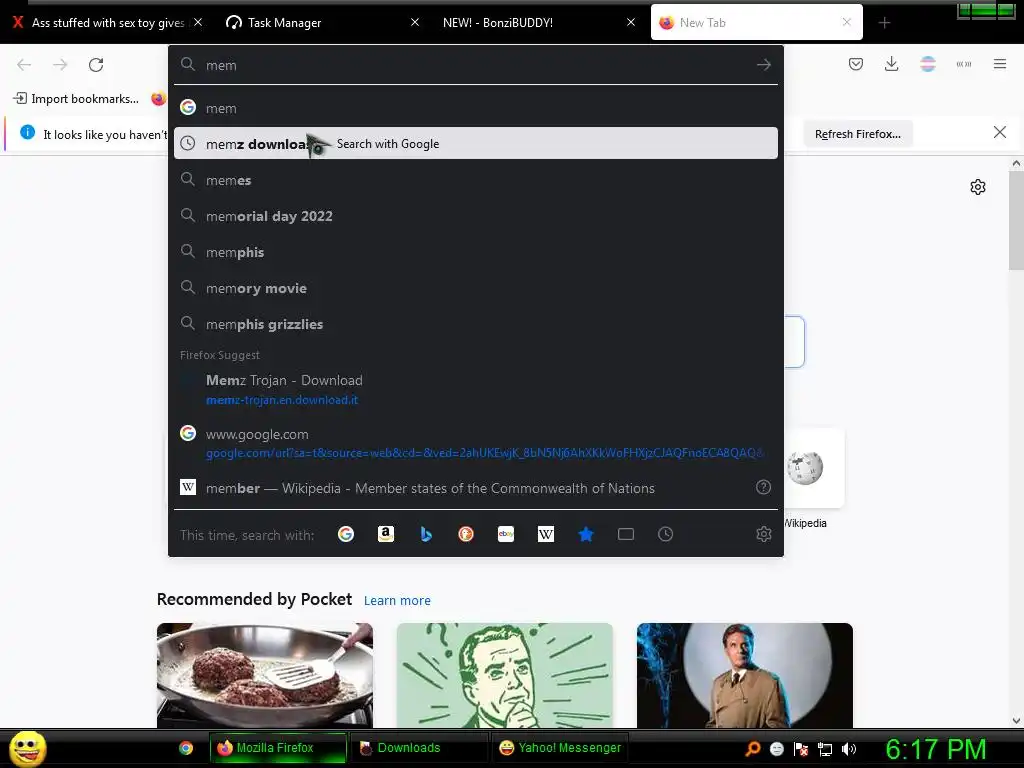This screenshot has width=1024, height=768.
Task: Select memphis search suggestion
Action: (475, 251)
